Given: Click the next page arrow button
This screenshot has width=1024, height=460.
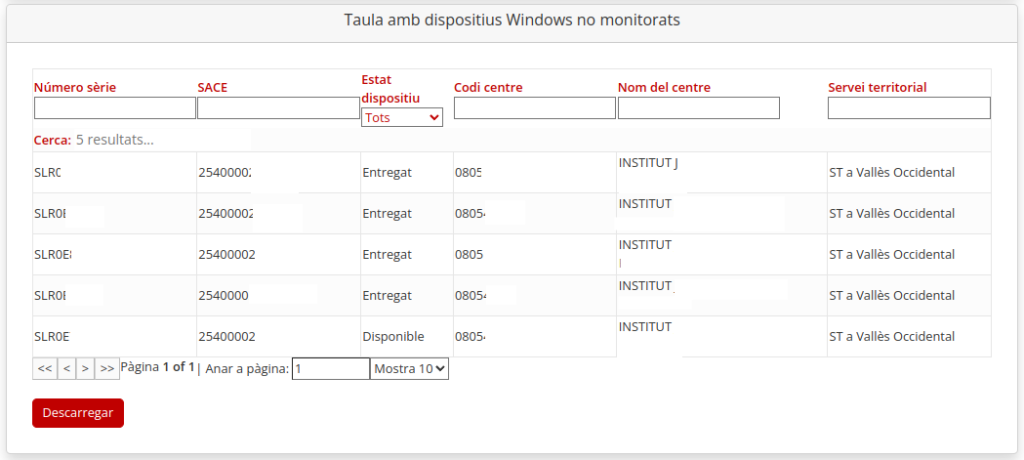Looking at the screenshot, I should point(86,369).
